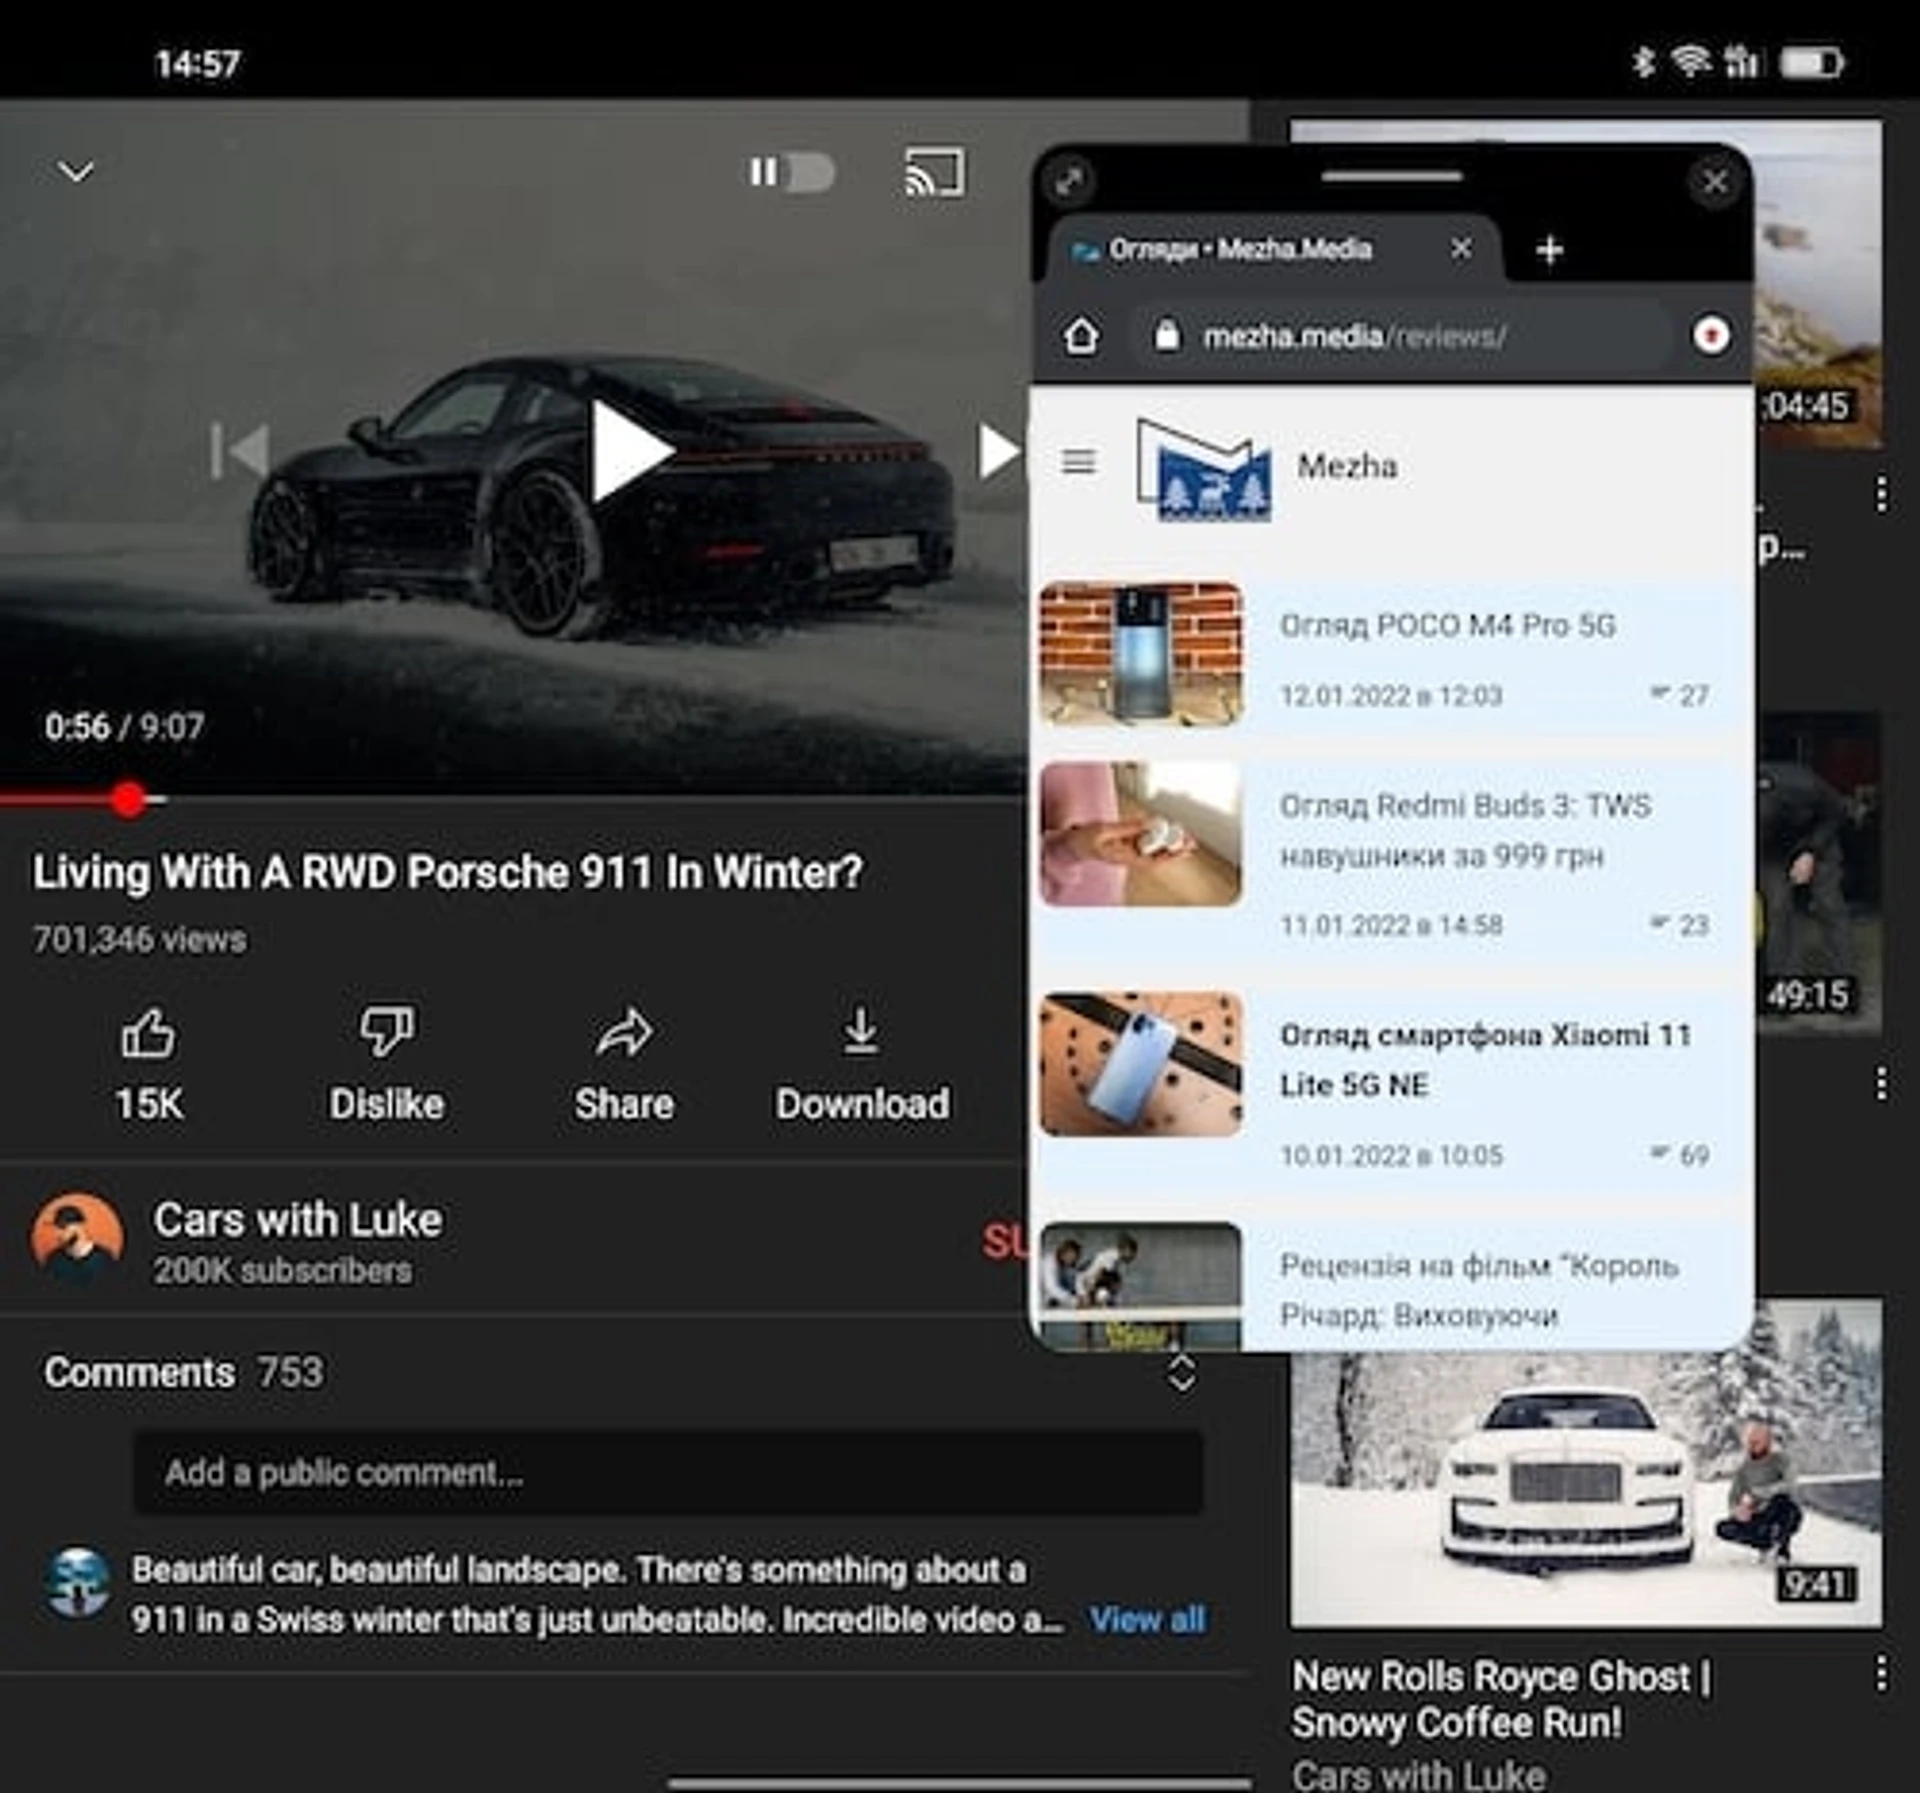The image size is (1920, 1793).
Task: Click the lock icon in the address bar
Action: tap(1166, 335)
